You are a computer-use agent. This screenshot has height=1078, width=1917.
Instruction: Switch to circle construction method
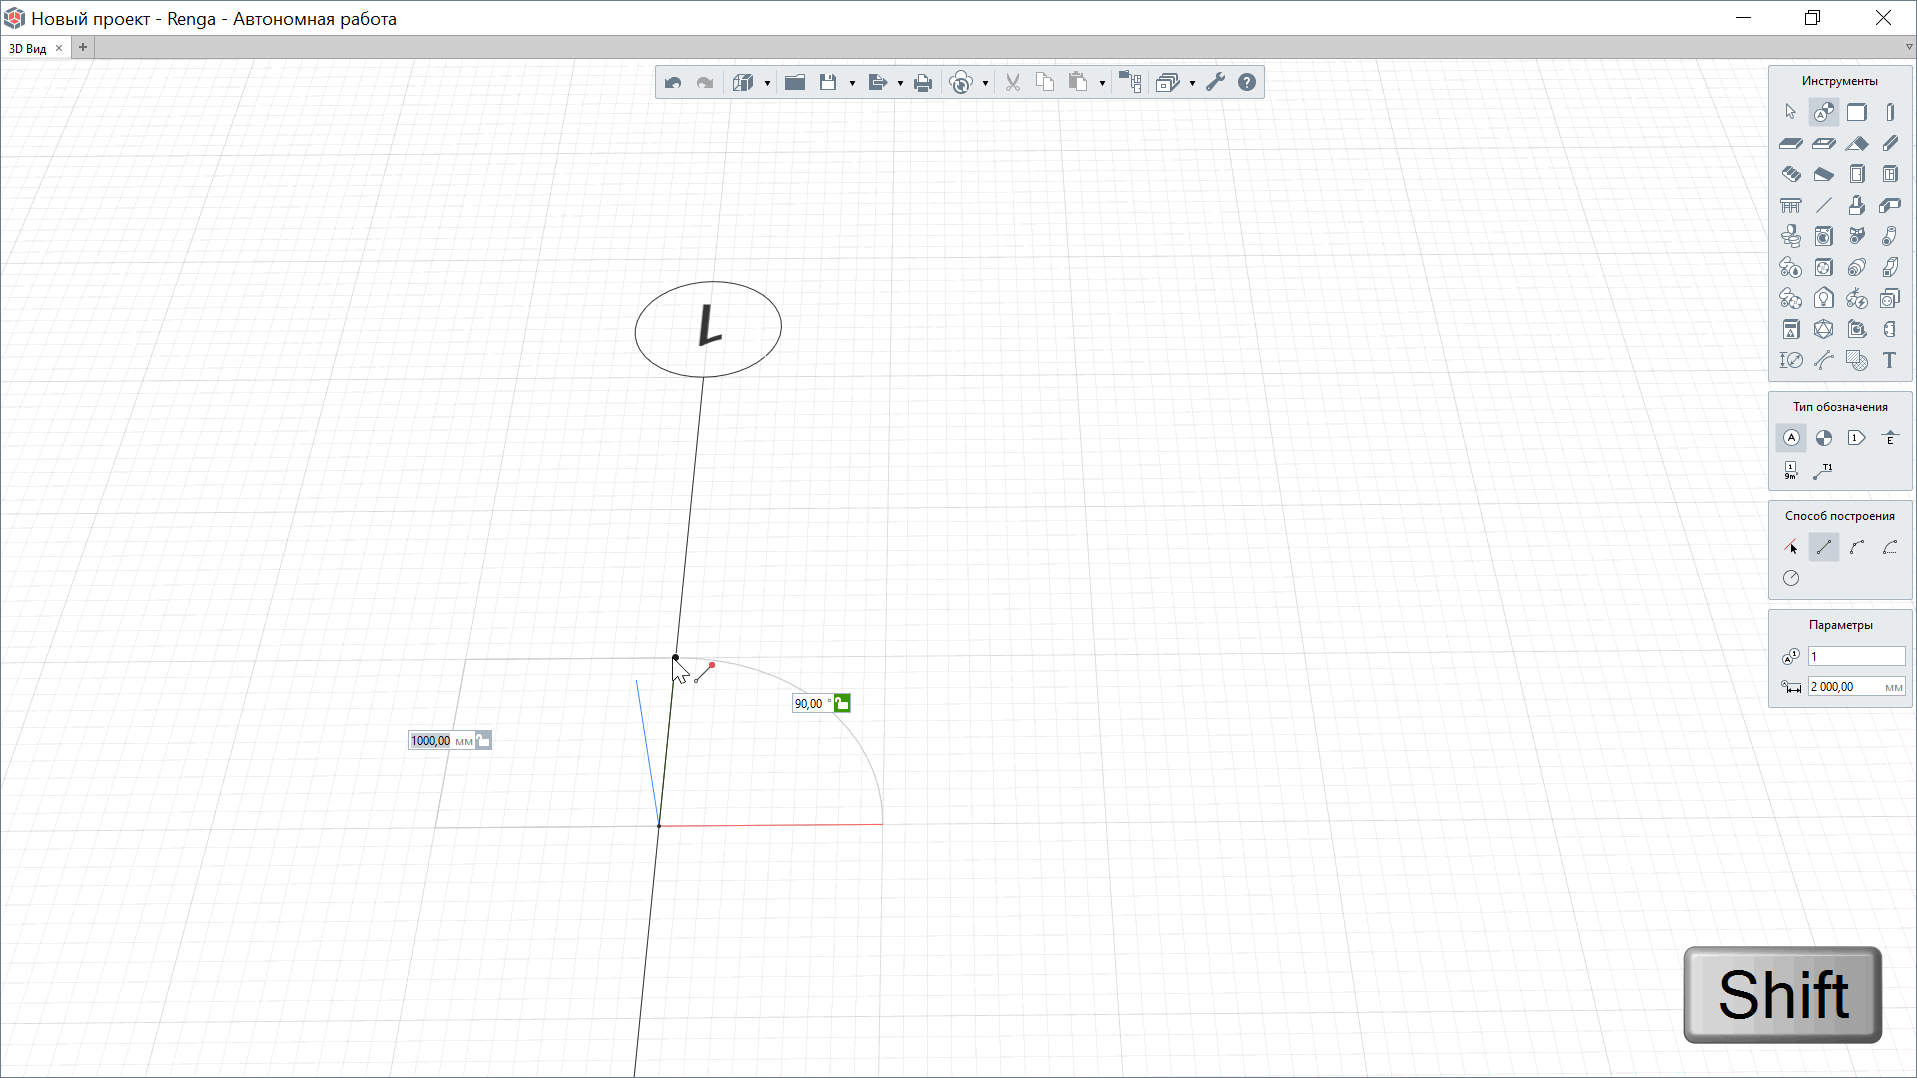click(1790, 578)
